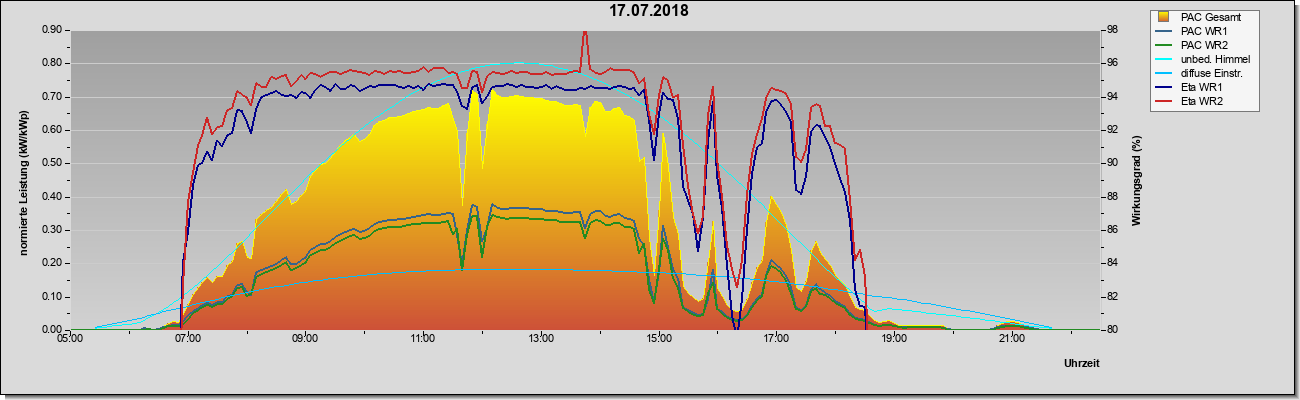Click the 09:00 time axis label
This screenshot has height=400, width=1300.
[x=305, y=340]
